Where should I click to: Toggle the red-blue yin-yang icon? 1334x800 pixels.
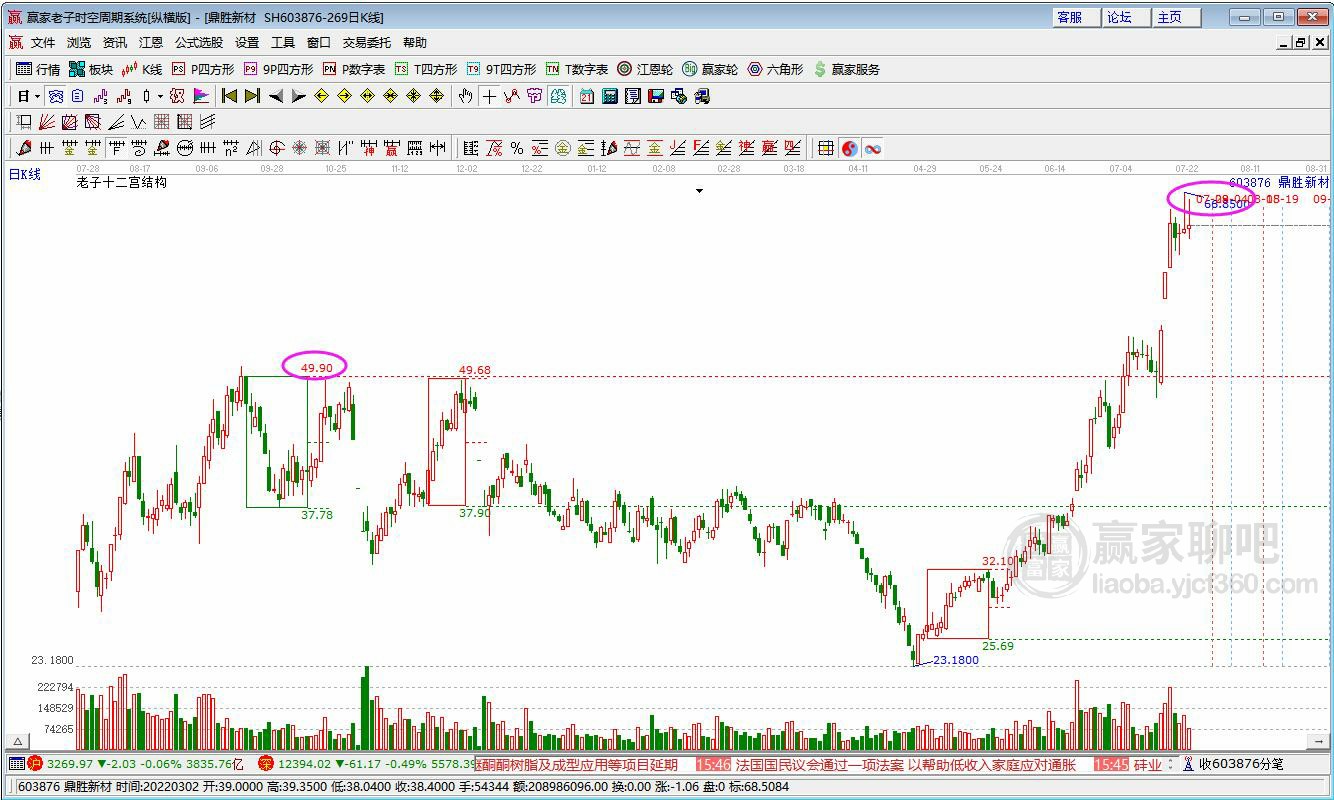(x=849, y=148)
